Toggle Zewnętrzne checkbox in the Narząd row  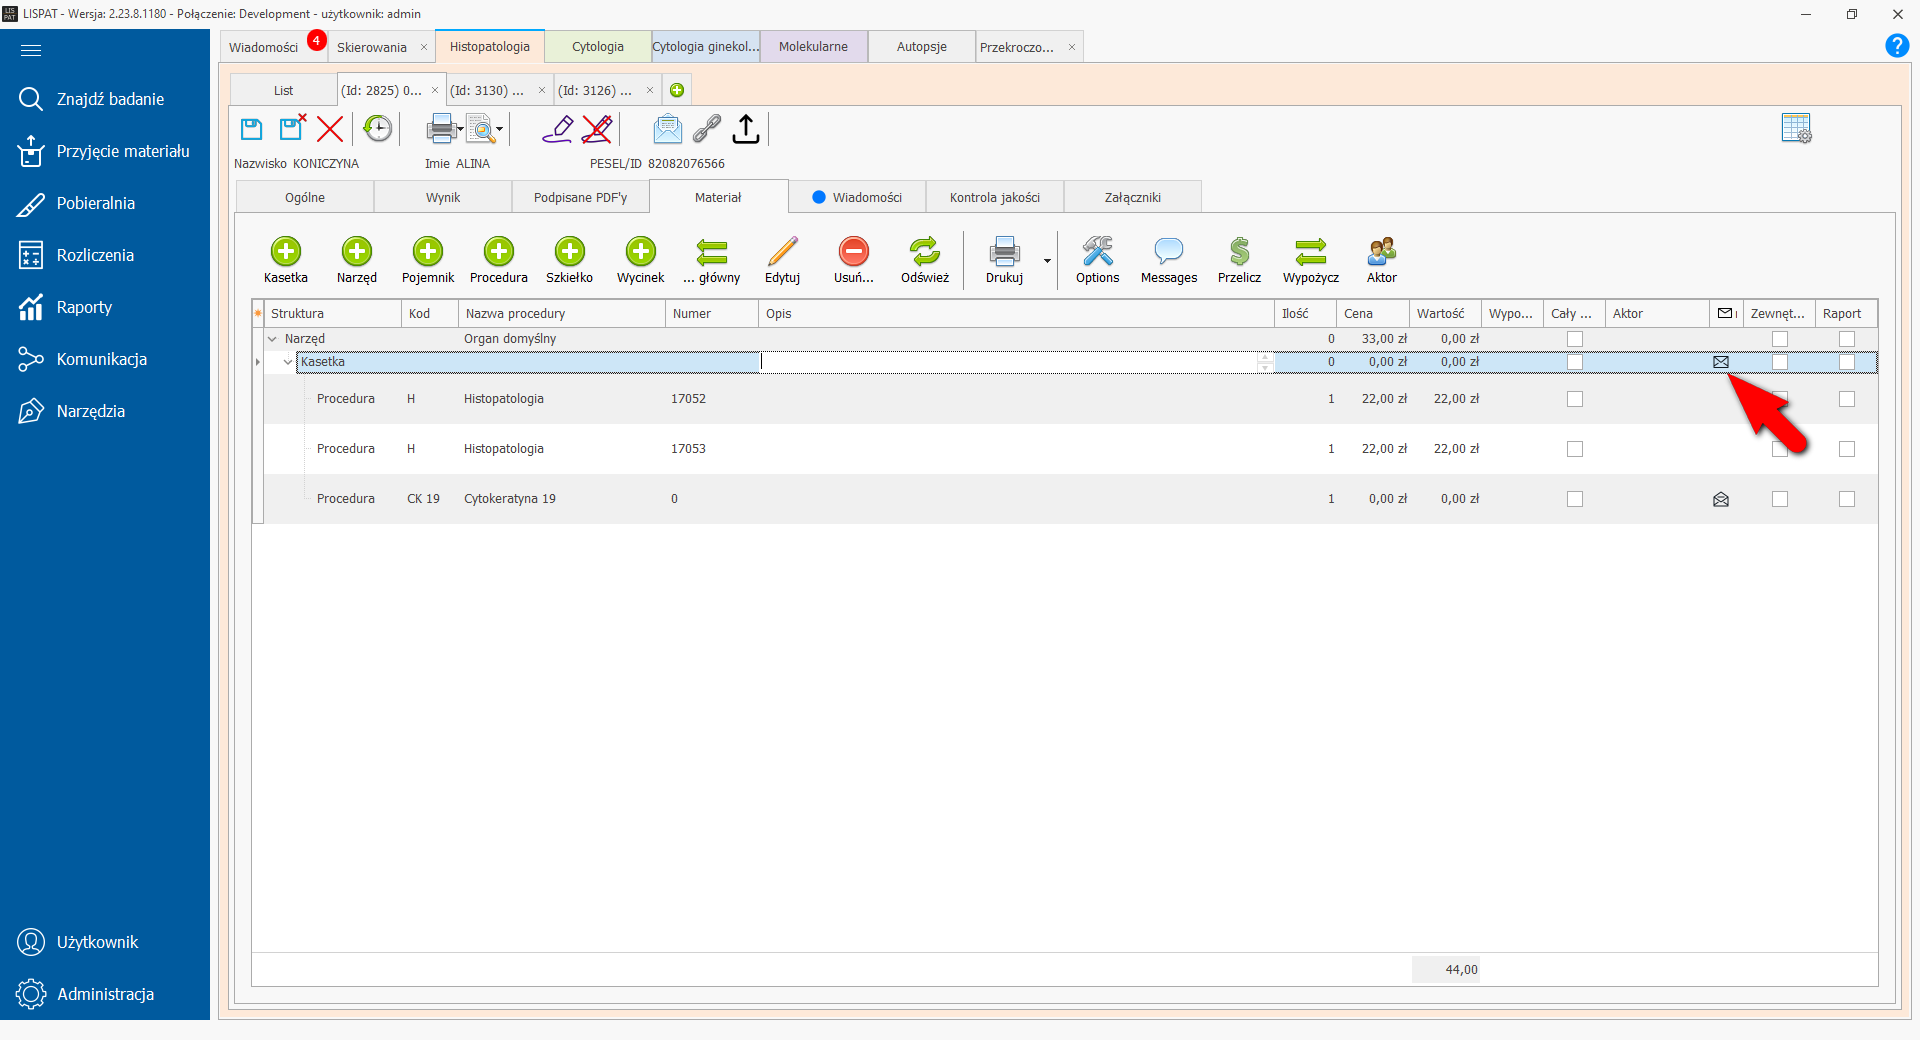[1779, 339]
